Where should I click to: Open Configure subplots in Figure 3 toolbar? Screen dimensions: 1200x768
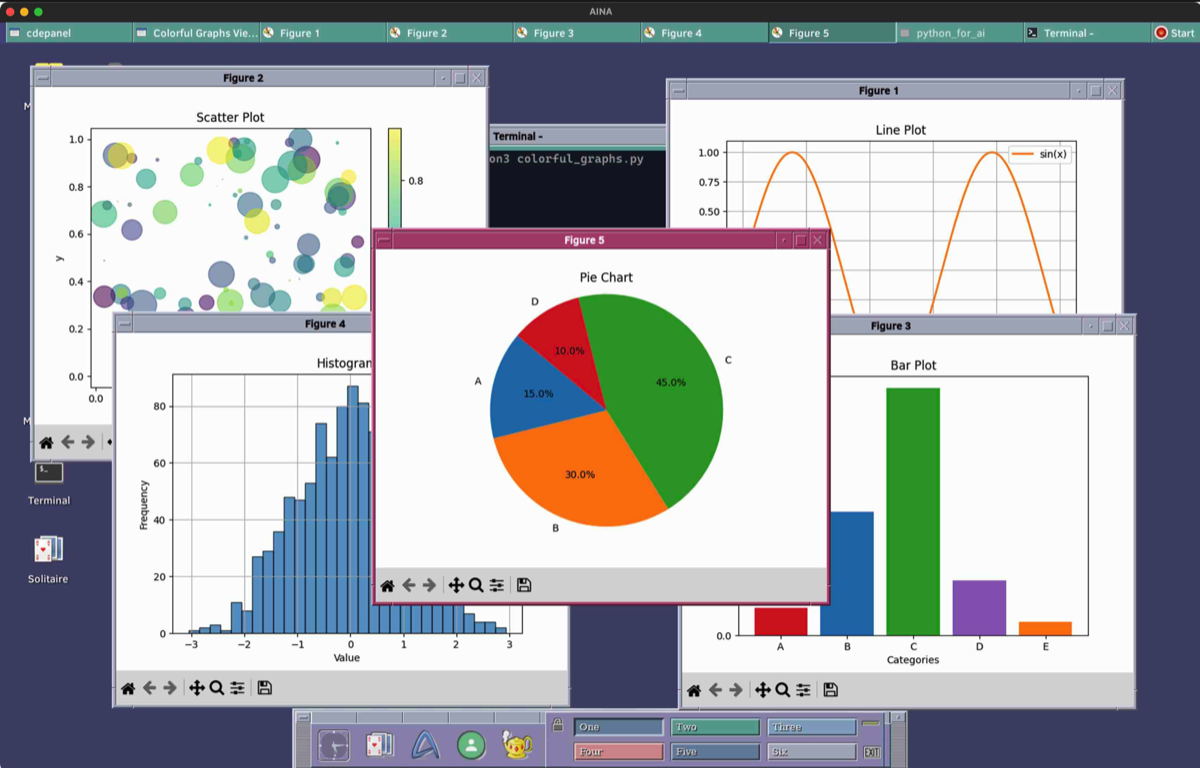coord(803,690)
